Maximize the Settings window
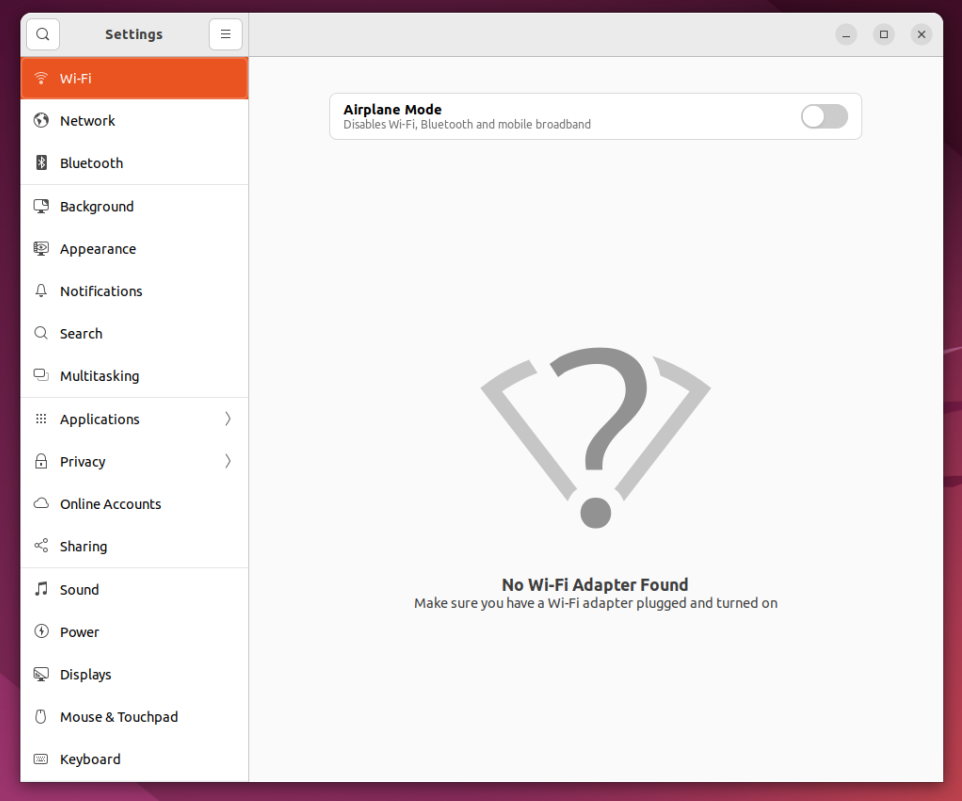 coord(884,34)
